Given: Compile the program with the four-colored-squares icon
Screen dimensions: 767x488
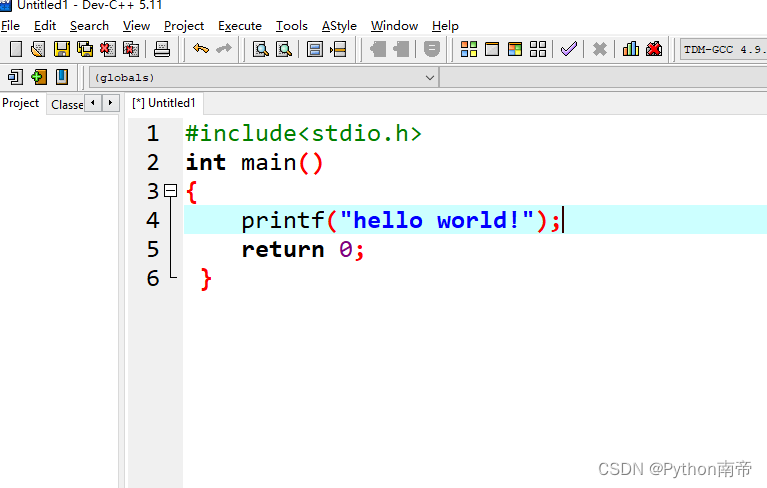Looking at the screenshot, I should [x=469, y=49].
